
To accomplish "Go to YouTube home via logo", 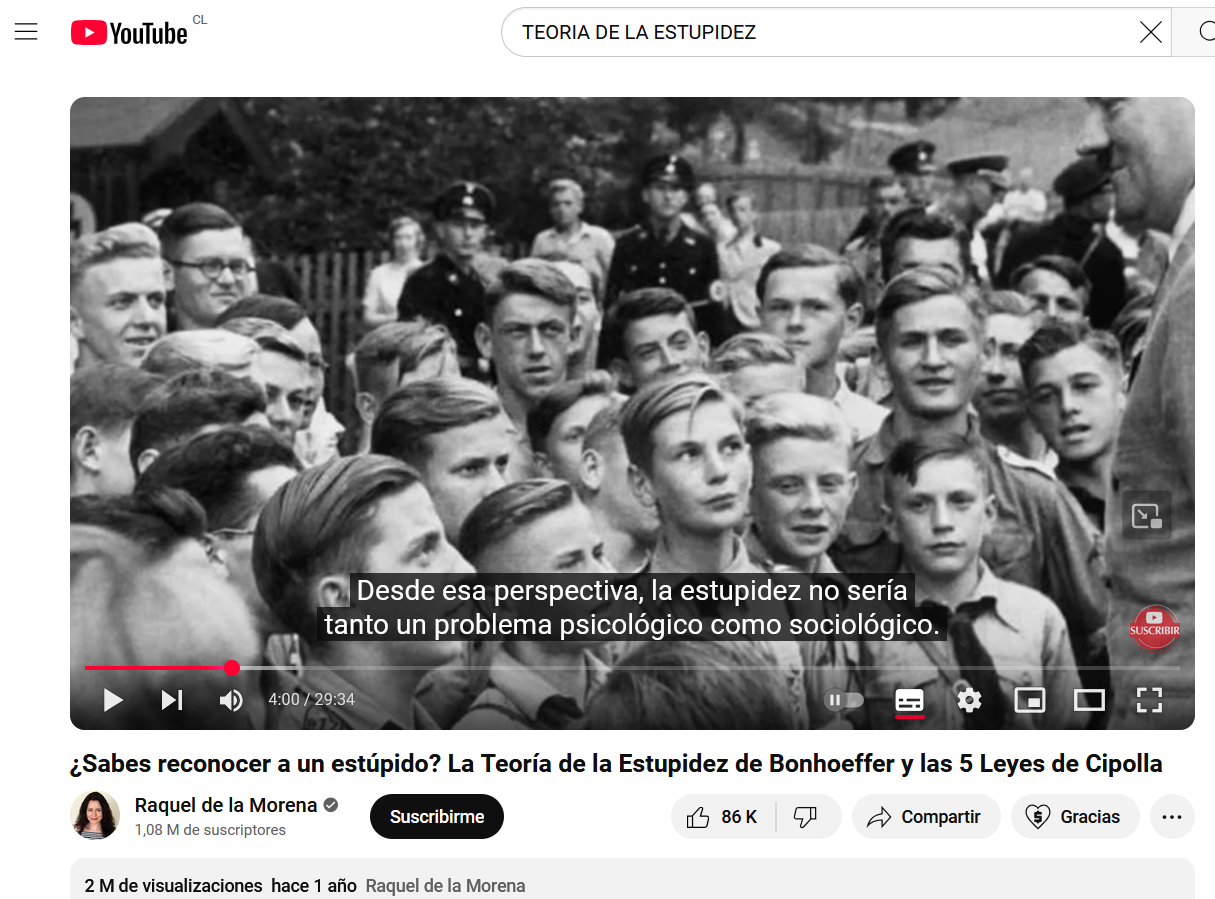I will click(129, 33).
